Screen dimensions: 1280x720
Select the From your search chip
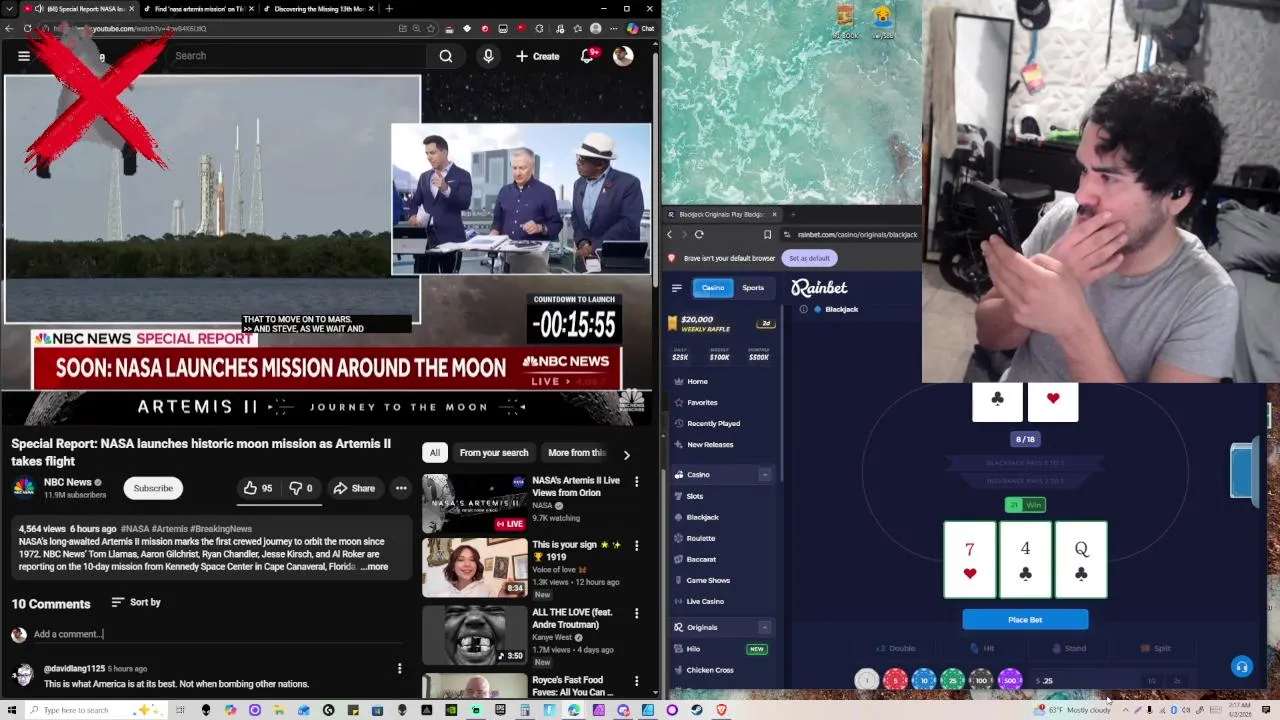494,453
